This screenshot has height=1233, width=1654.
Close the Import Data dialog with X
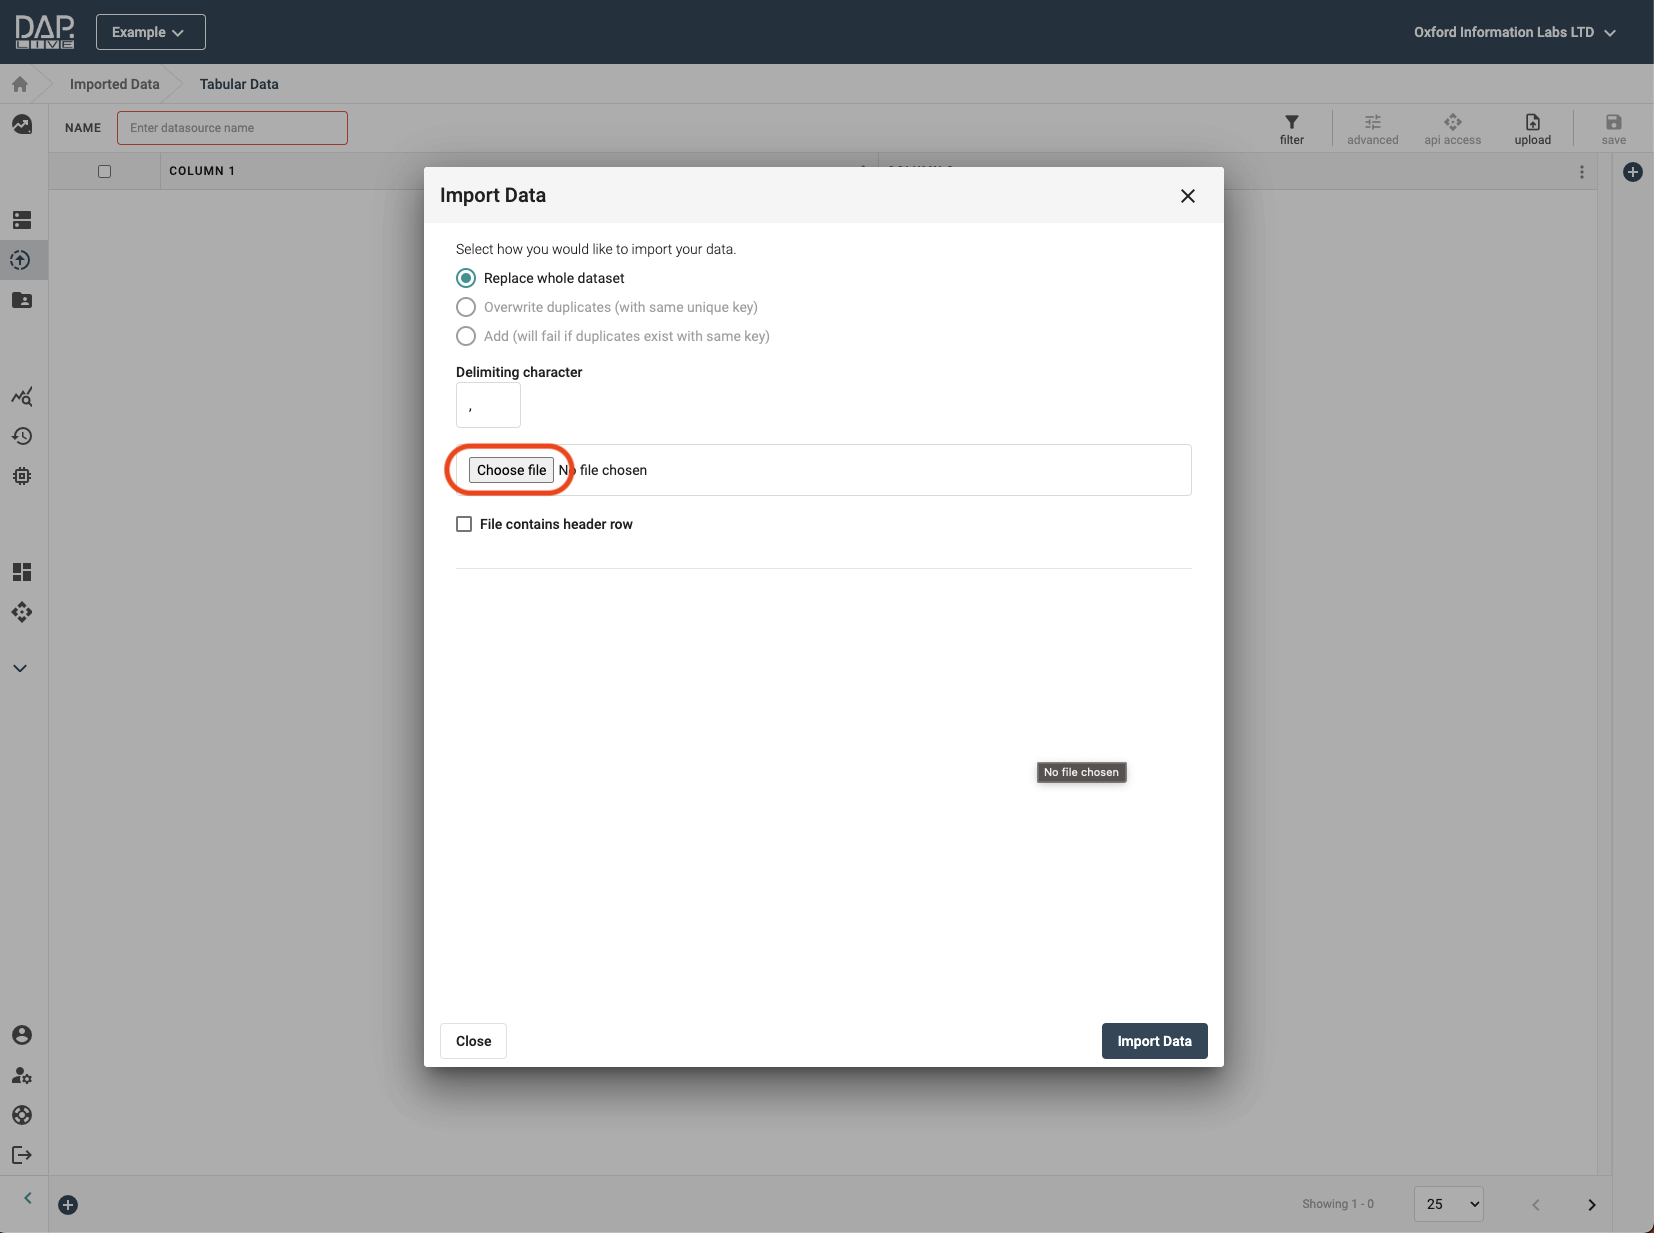tap(1187, 196)
